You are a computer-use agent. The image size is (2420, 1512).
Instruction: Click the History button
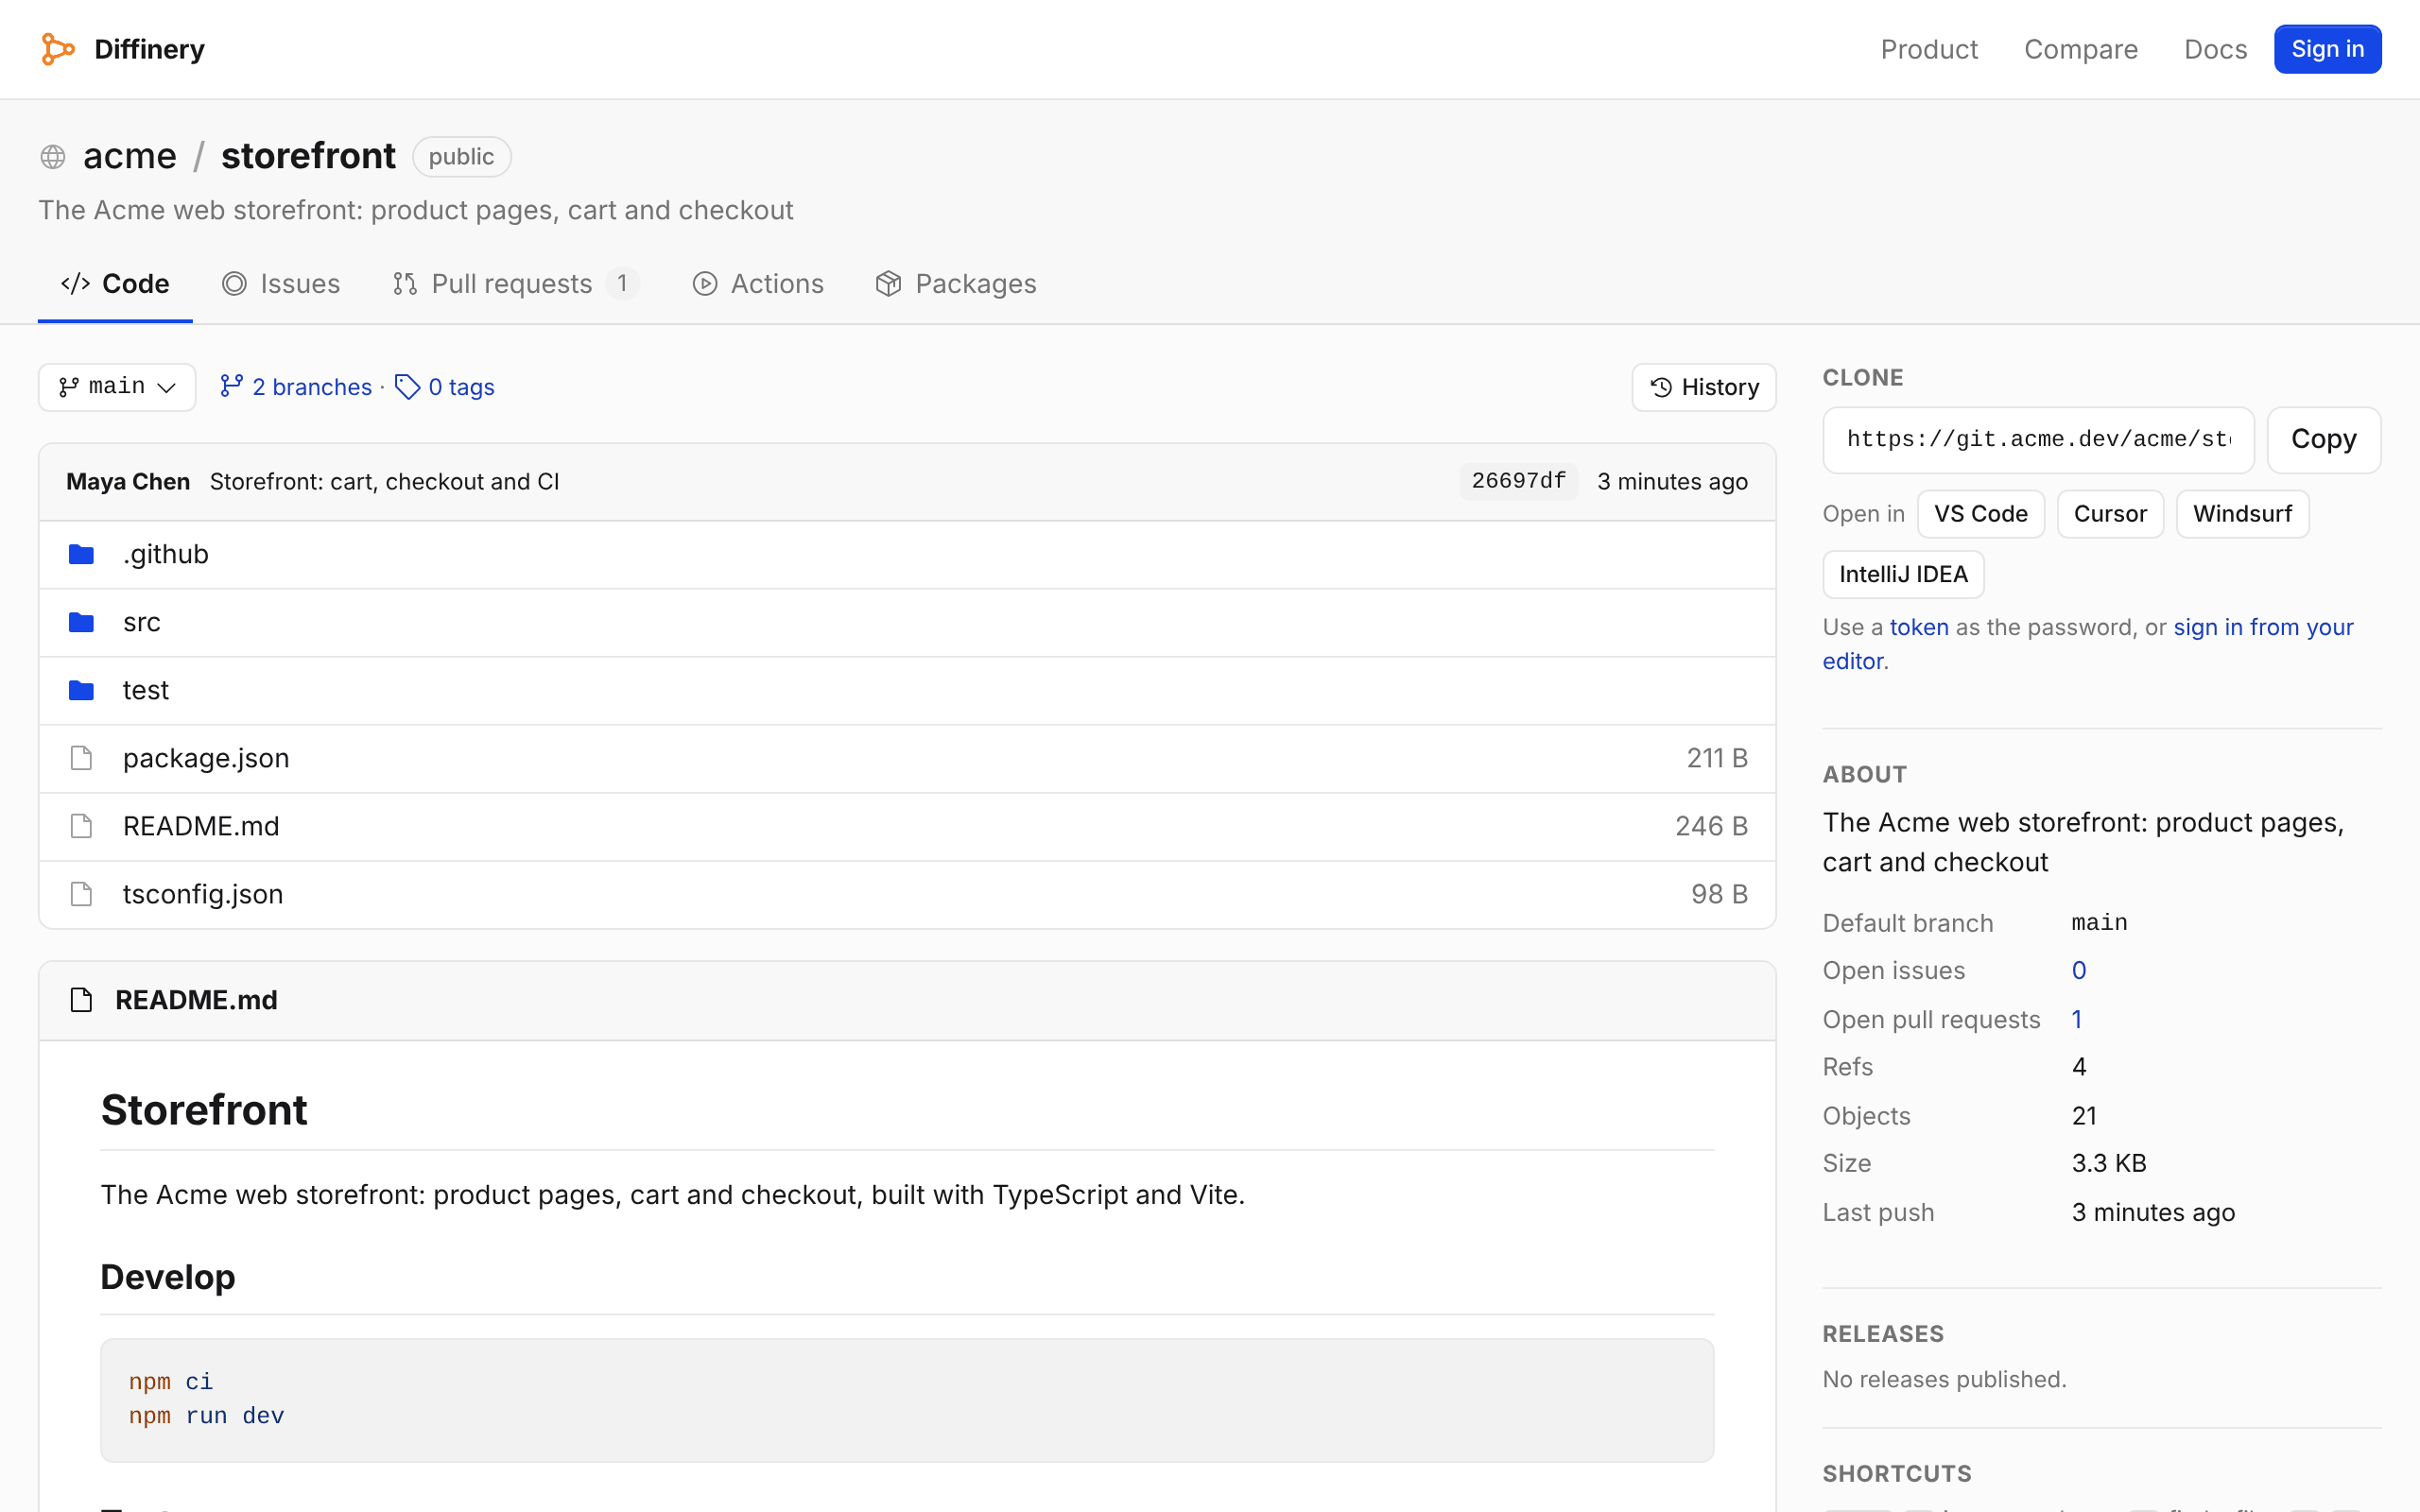(x=1704, y=387)
